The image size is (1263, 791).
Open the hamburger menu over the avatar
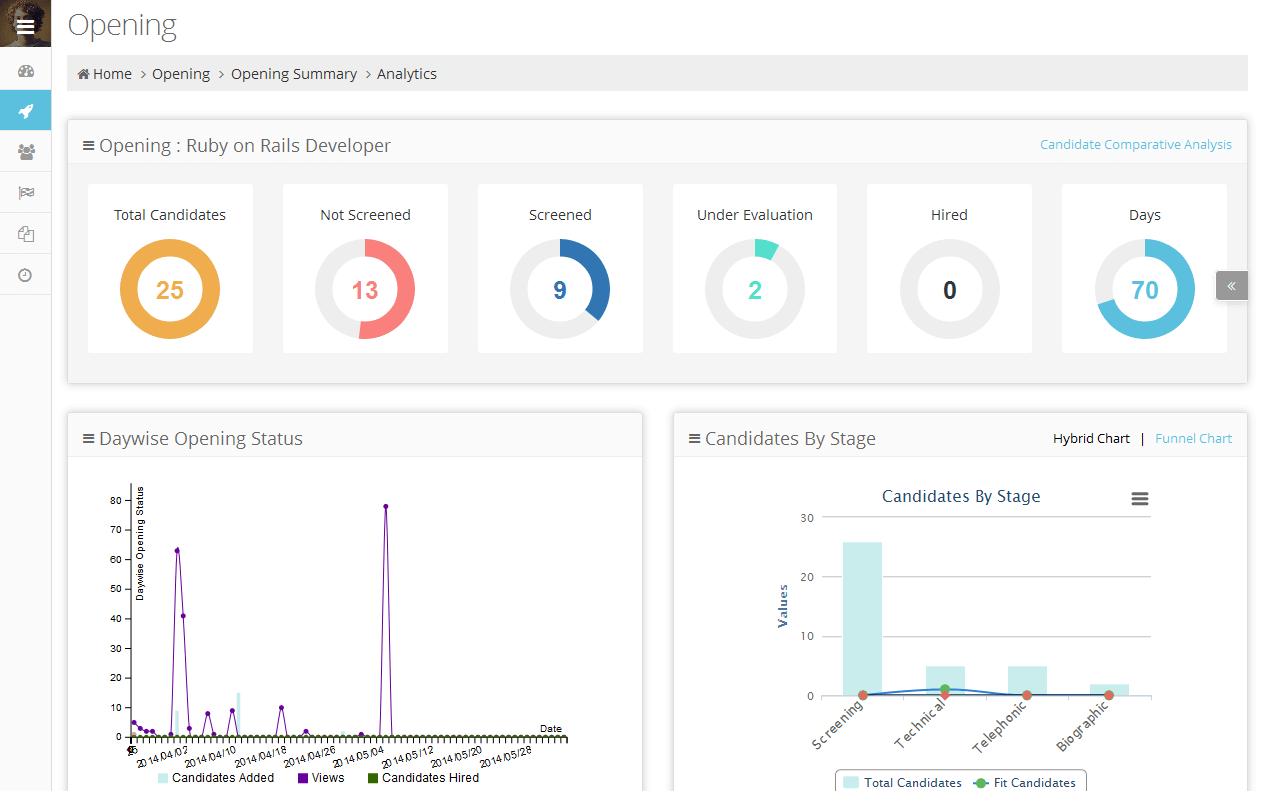25,26
